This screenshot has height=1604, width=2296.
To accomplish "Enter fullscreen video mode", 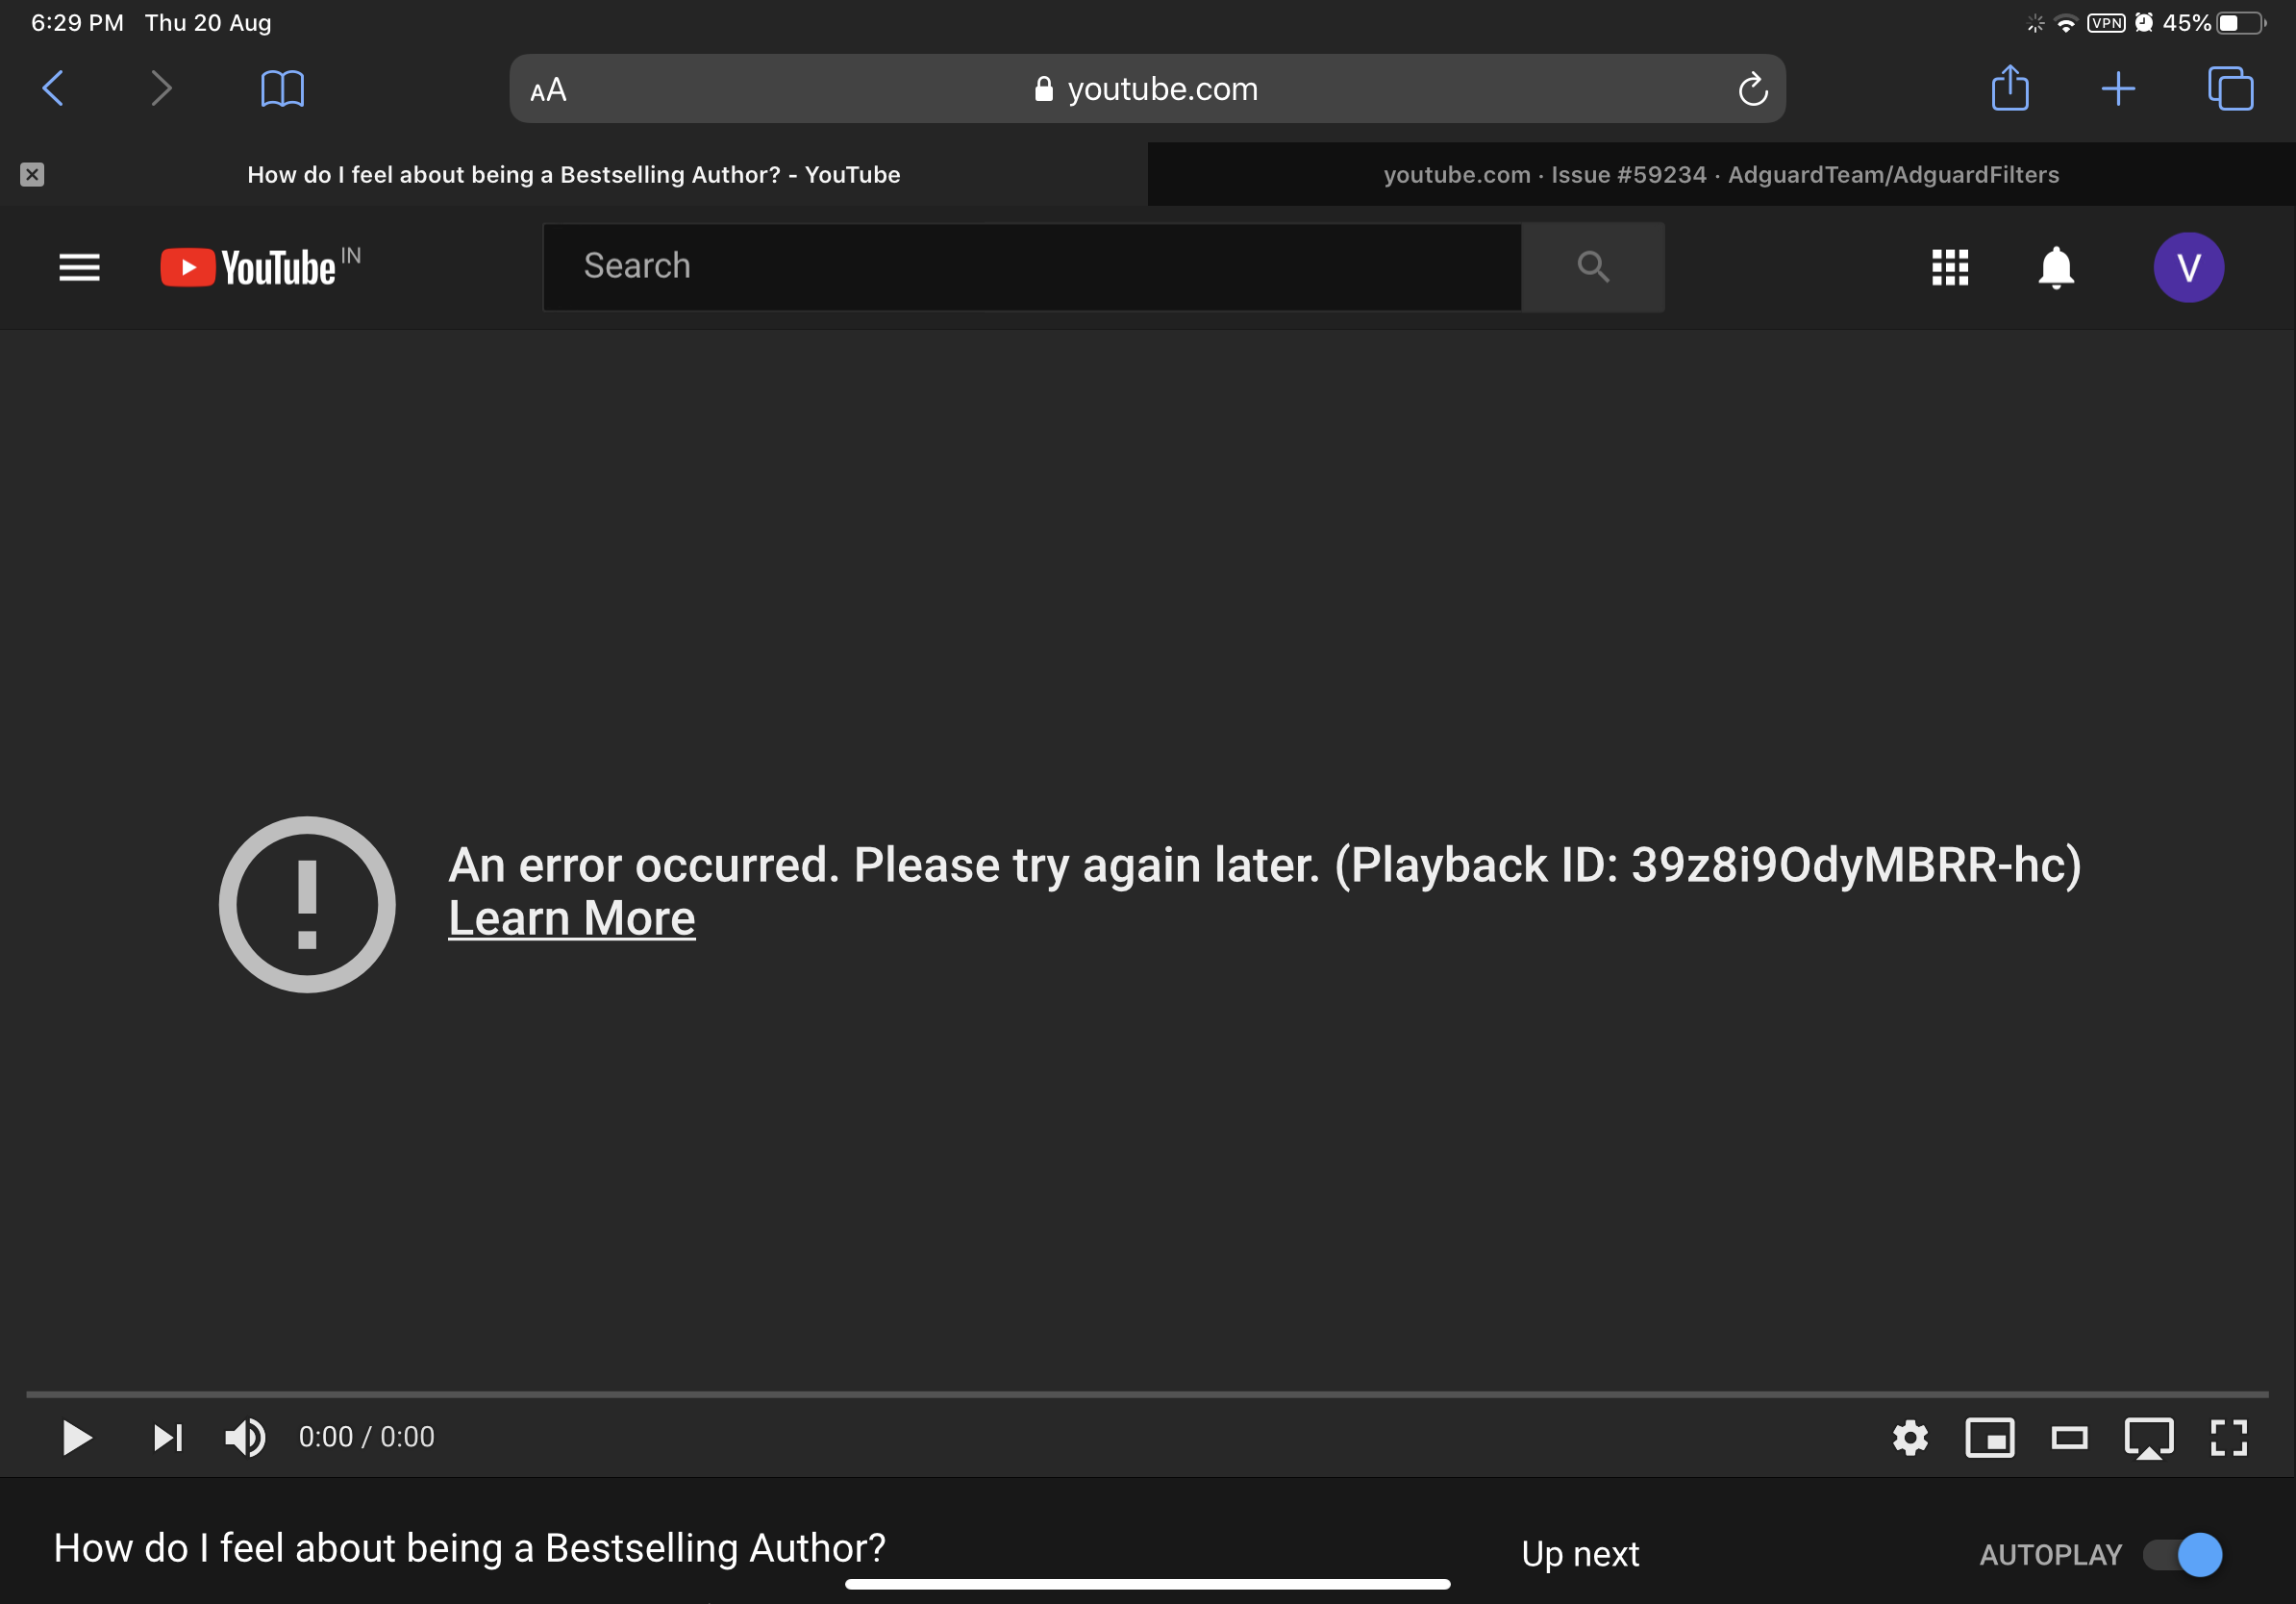I will pos(2228,1438).
